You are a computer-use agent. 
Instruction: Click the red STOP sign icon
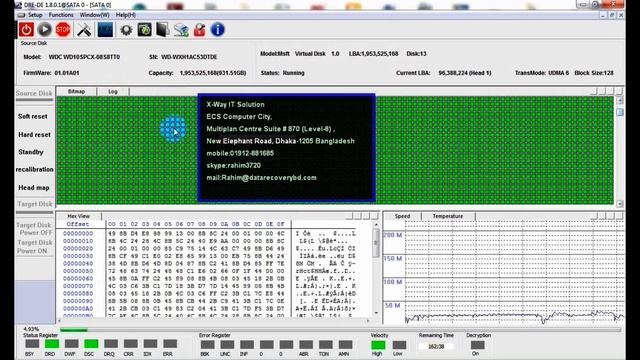63,30
